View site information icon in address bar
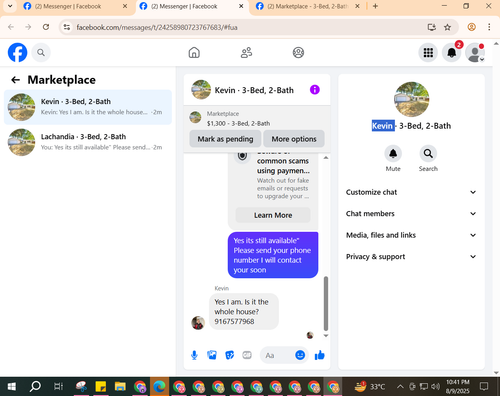500x396 pixels. click(x=67, y=27)
